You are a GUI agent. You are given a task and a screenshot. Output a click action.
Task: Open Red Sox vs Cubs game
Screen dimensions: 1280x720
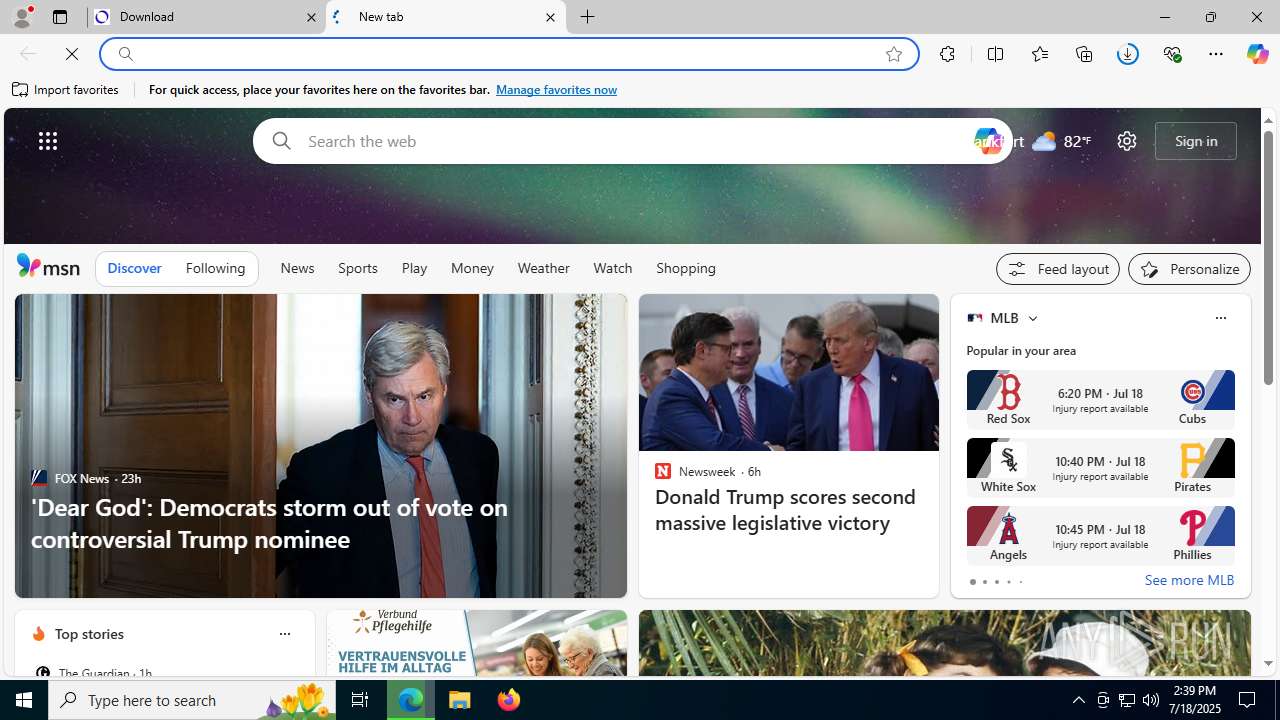click(x=1100, y=400)
